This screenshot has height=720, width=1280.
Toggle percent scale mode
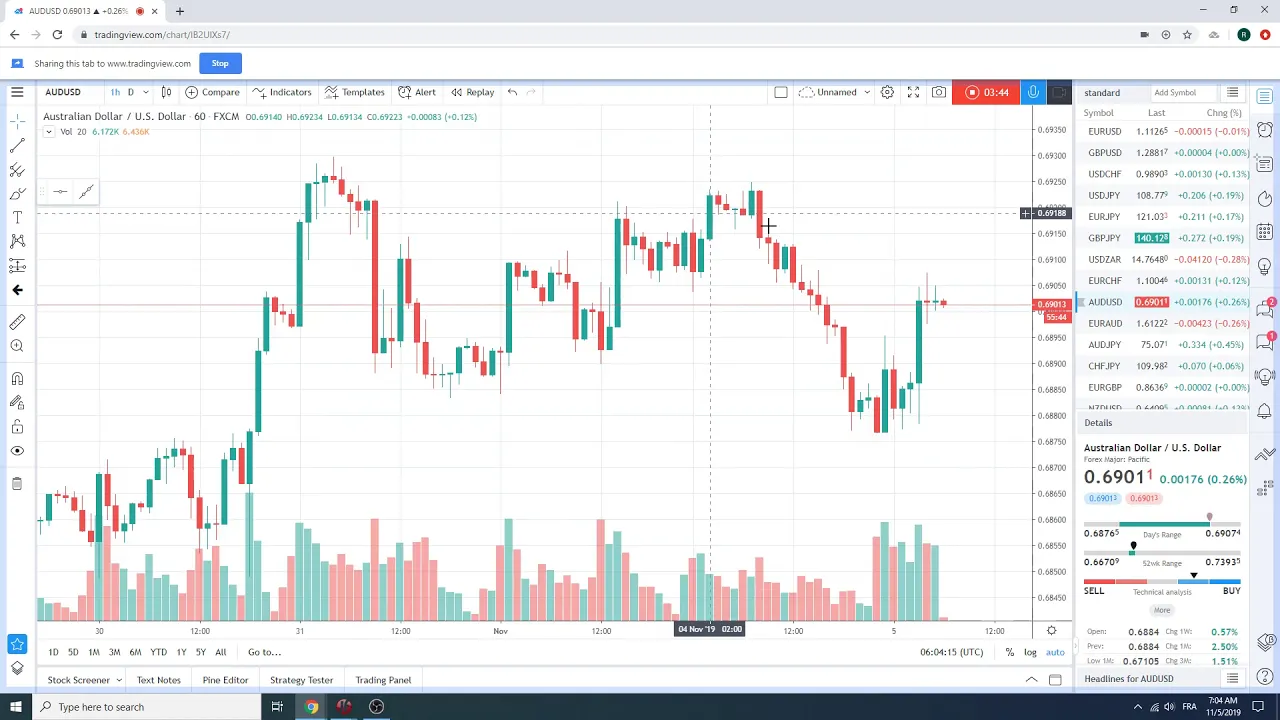1010,652
